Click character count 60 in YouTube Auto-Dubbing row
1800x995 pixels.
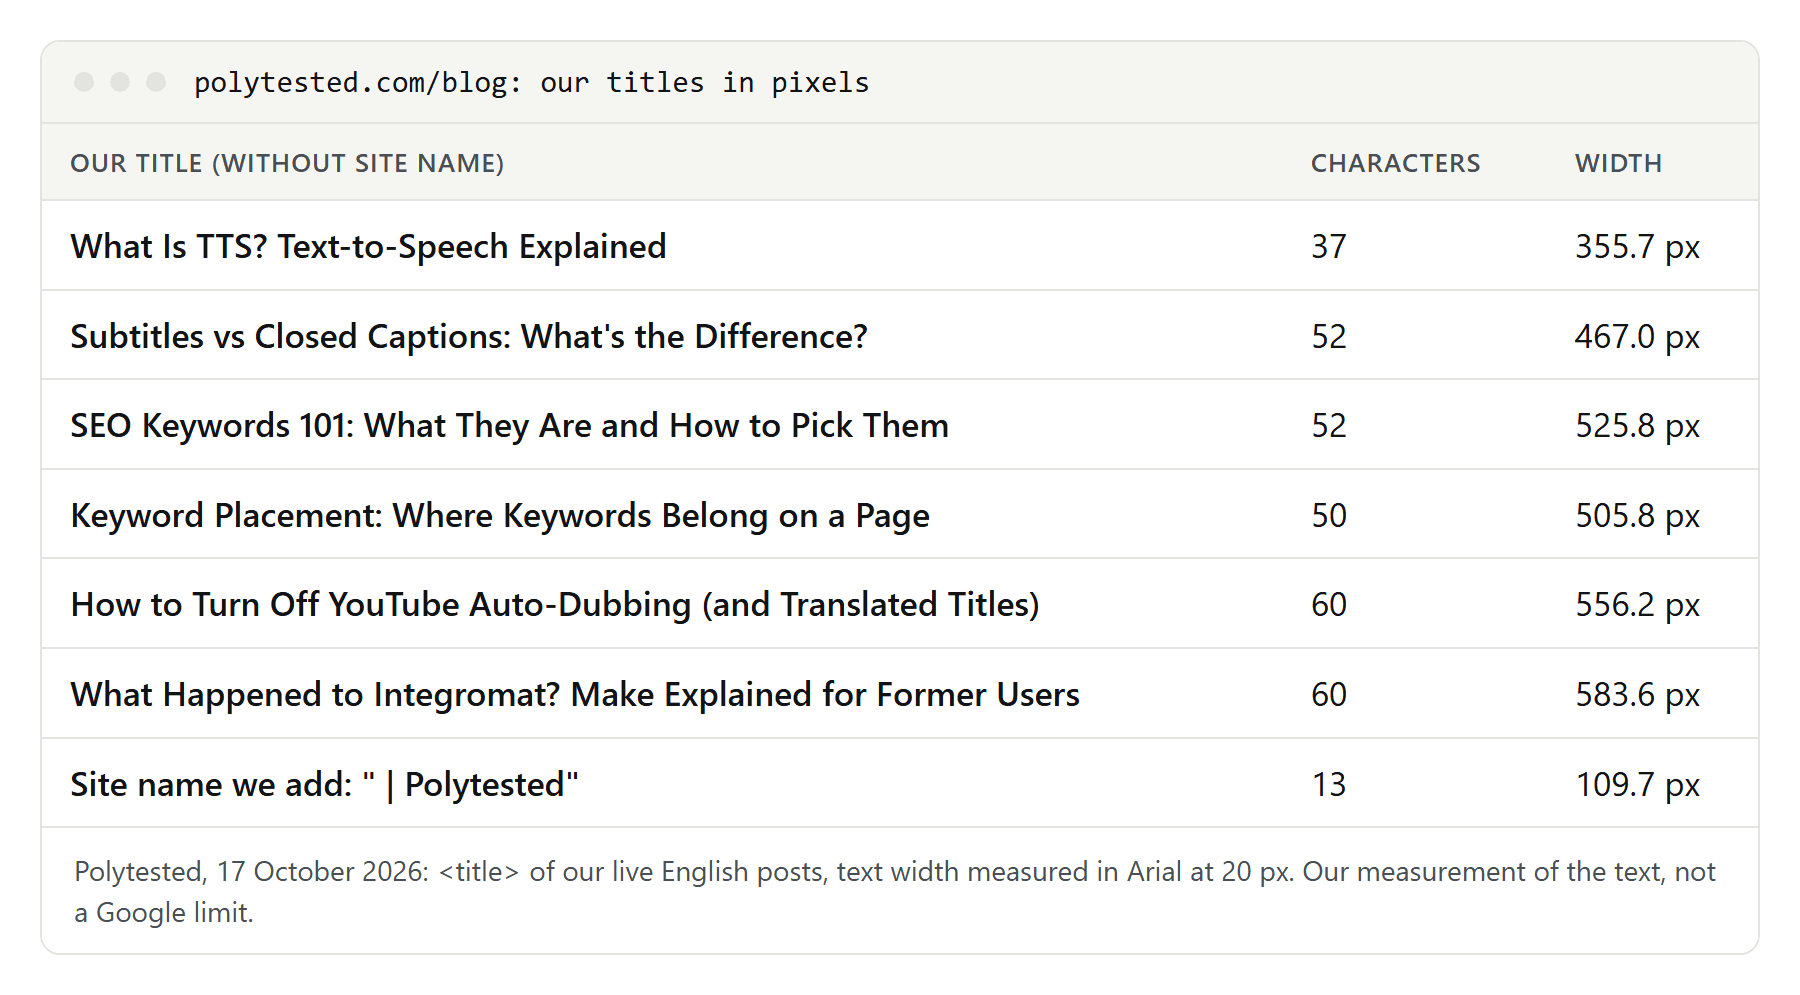click(1329, 605)
